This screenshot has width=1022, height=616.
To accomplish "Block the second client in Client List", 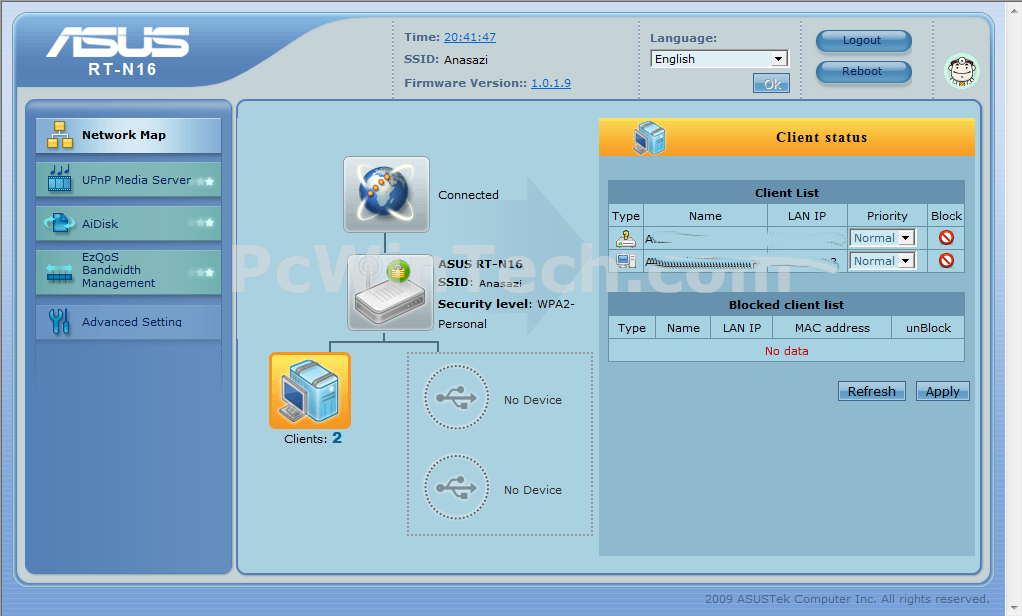I will click(946, 261).
